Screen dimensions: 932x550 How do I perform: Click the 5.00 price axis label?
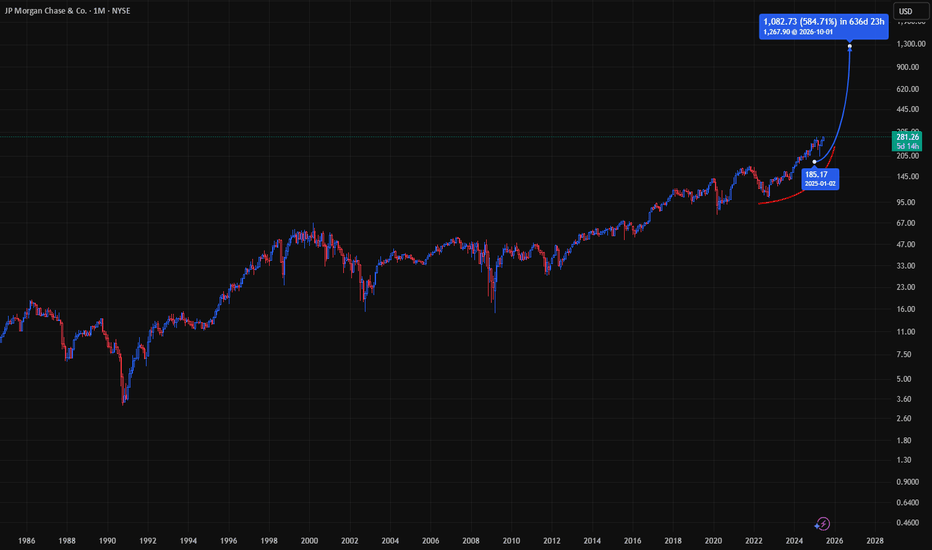coord(904,379)
